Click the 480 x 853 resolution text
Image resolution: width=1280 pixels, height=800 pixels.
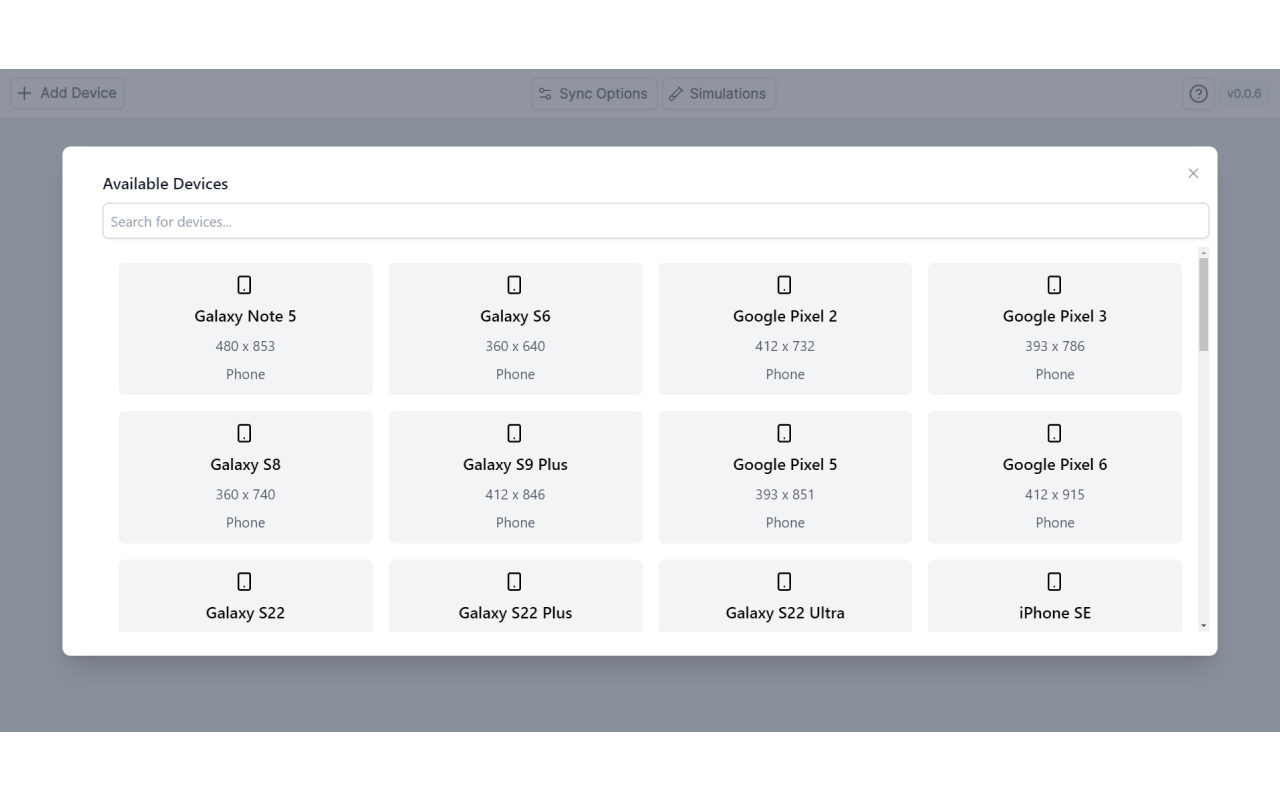pyautogui.click(x=245, y=346)
